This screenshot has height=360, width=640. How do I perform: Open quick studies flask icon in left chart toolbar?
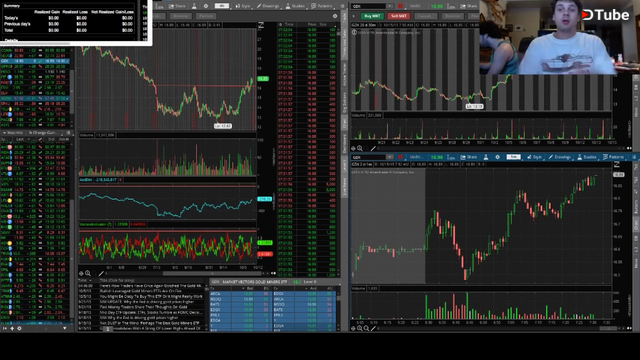194,6
